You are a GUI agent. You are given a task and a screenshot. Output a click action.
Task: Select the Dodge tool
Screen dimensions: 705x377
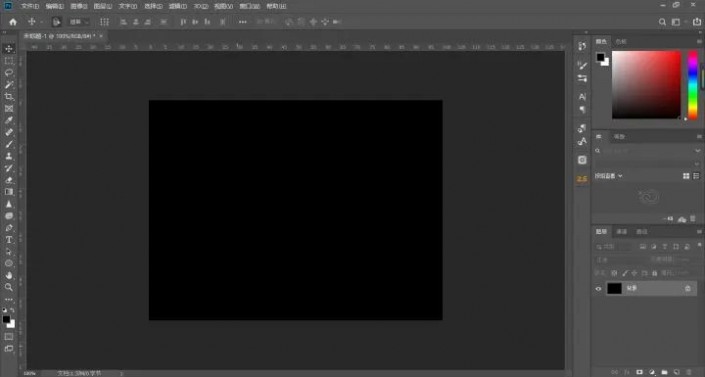pos(9,216)
